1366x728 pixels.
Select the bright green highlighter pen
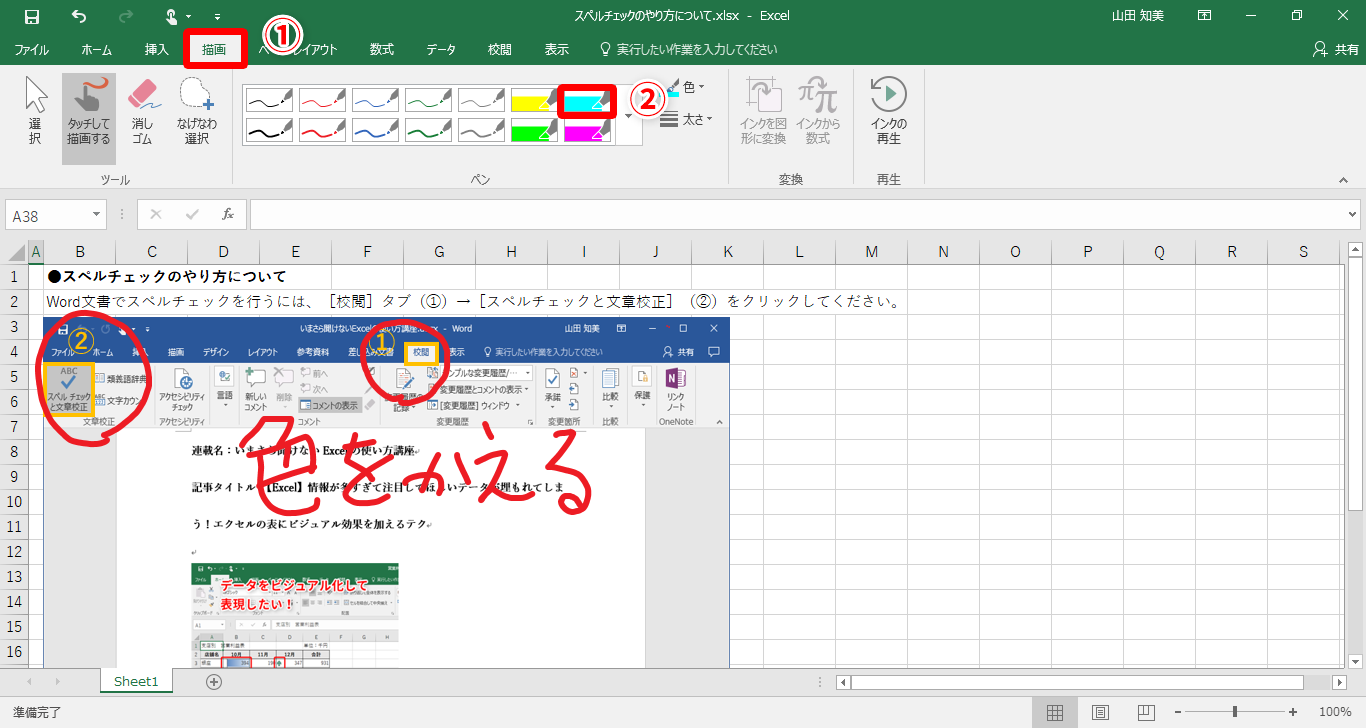pos(535,130)
